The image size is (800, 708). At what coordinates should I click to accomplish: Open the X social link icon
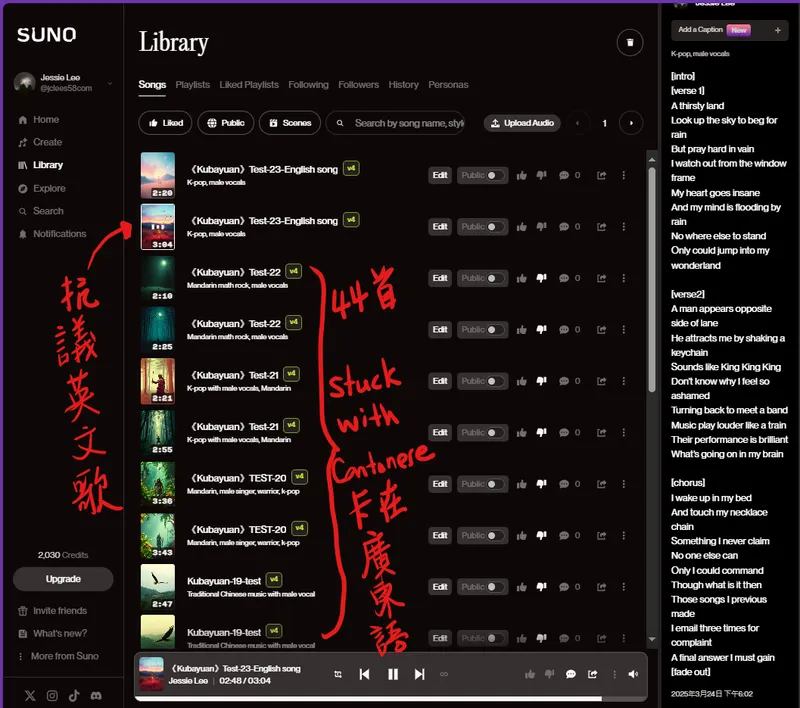pyautogui.click(x=30, y=696)
